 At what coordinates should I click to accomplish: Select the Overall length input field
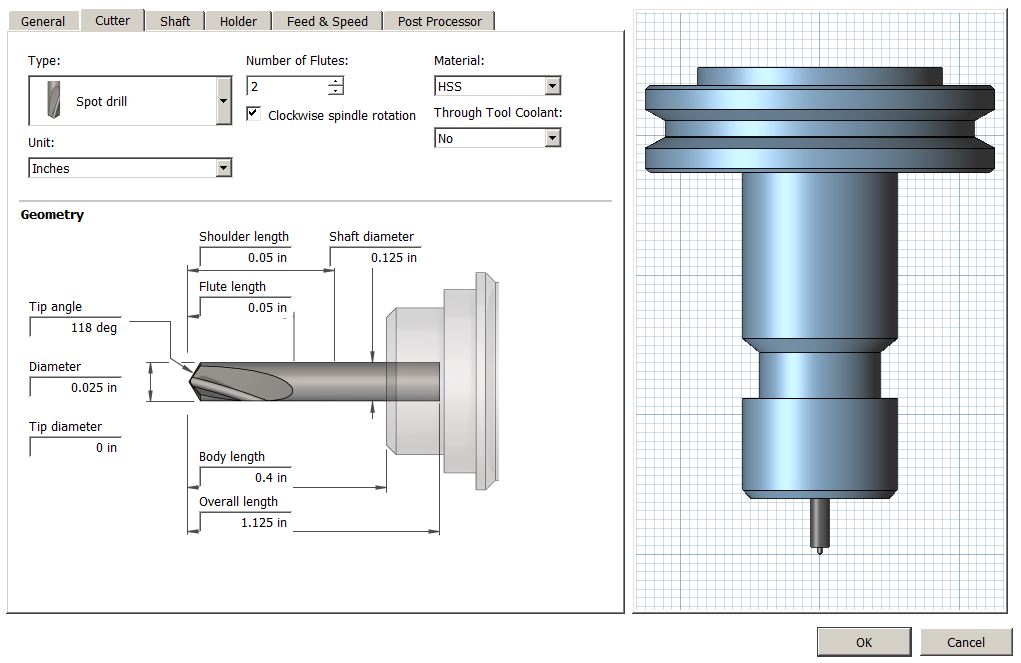(x=245, y=522)
